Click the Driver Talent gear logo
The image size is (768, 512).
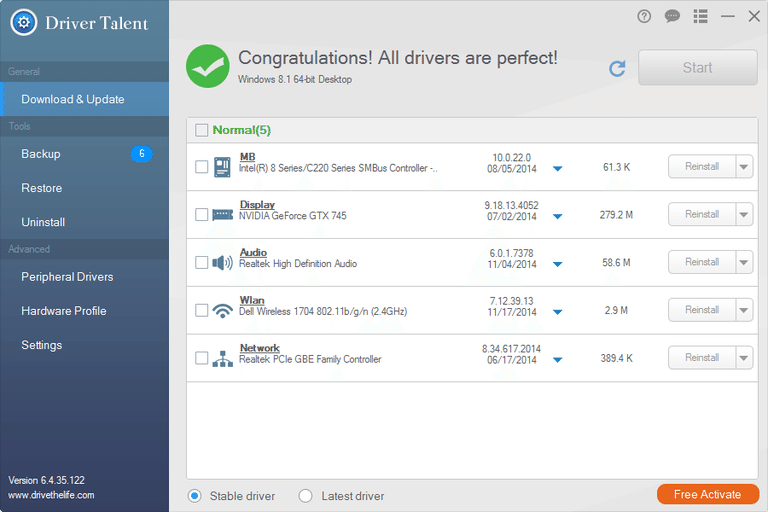click(x=24, y=23)
